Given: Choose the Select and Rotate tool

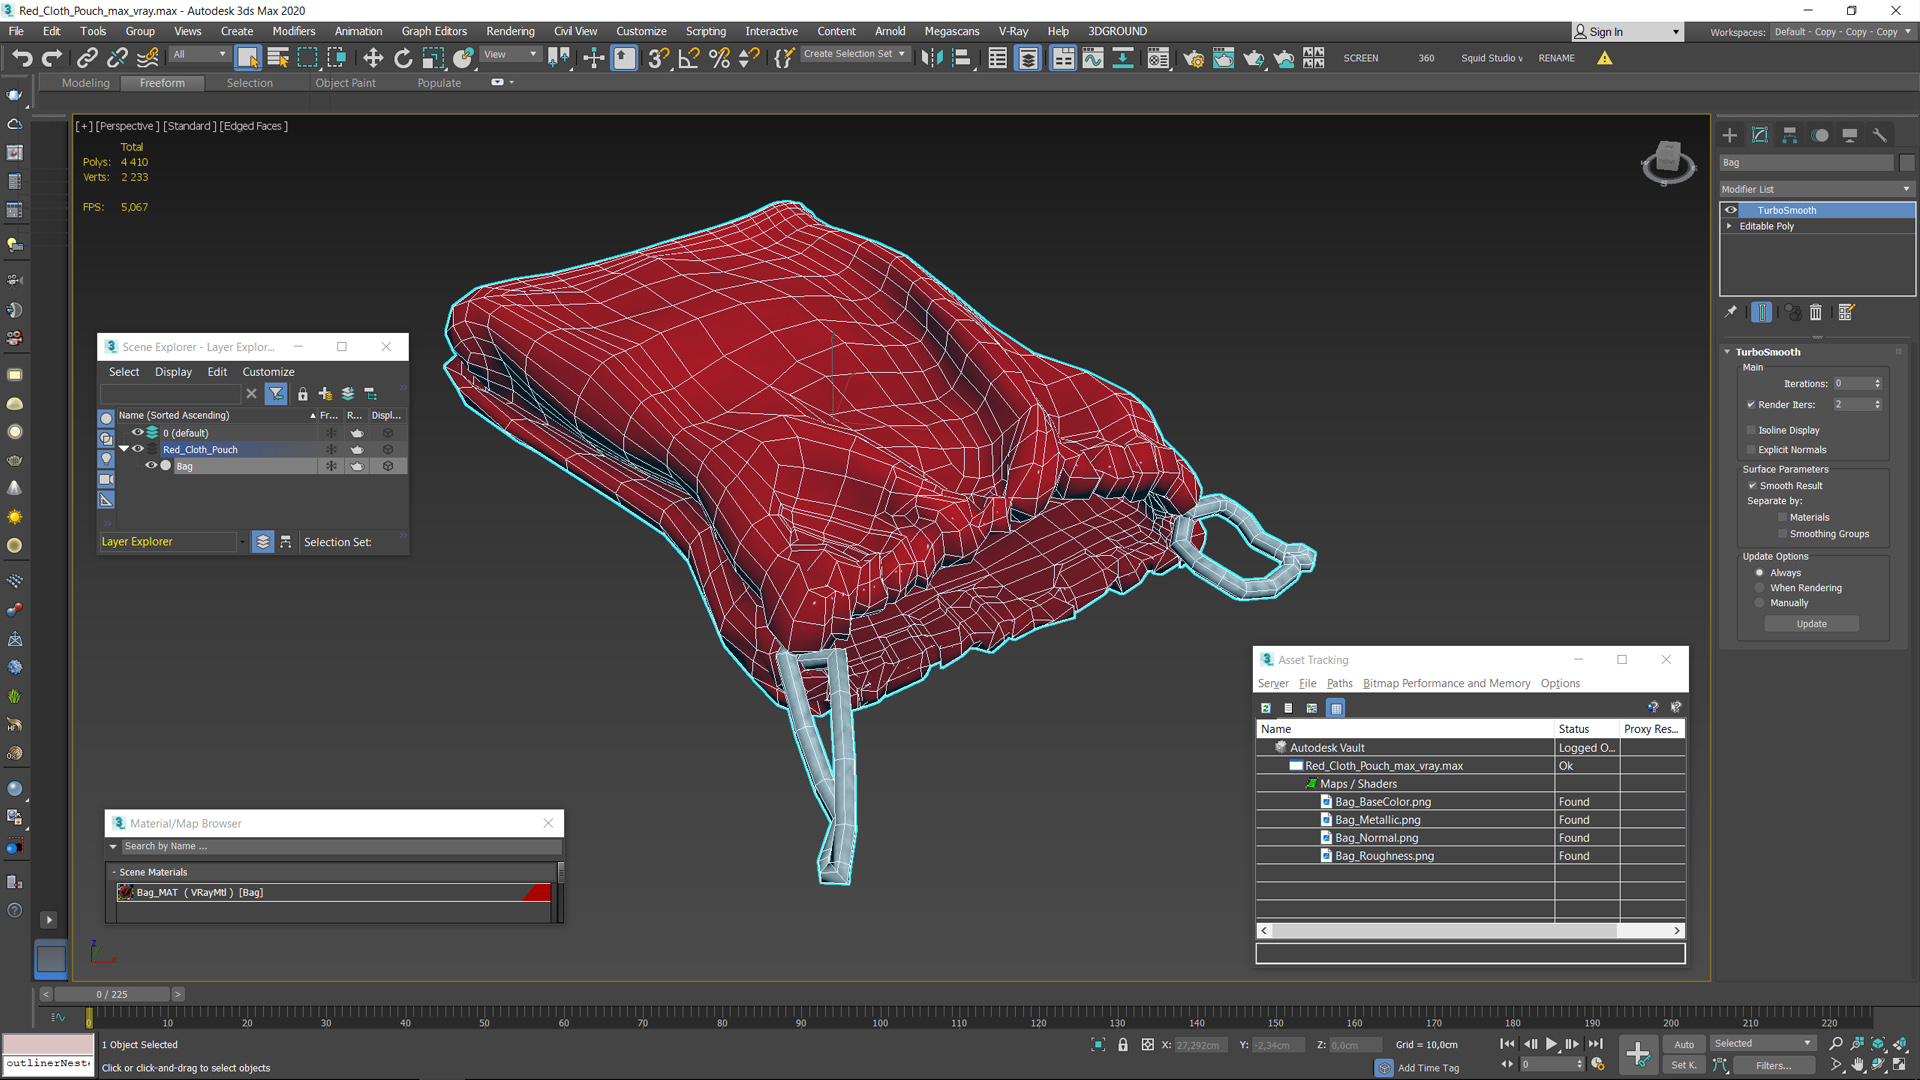Looking at the screenshot, I should click(403, 58).
